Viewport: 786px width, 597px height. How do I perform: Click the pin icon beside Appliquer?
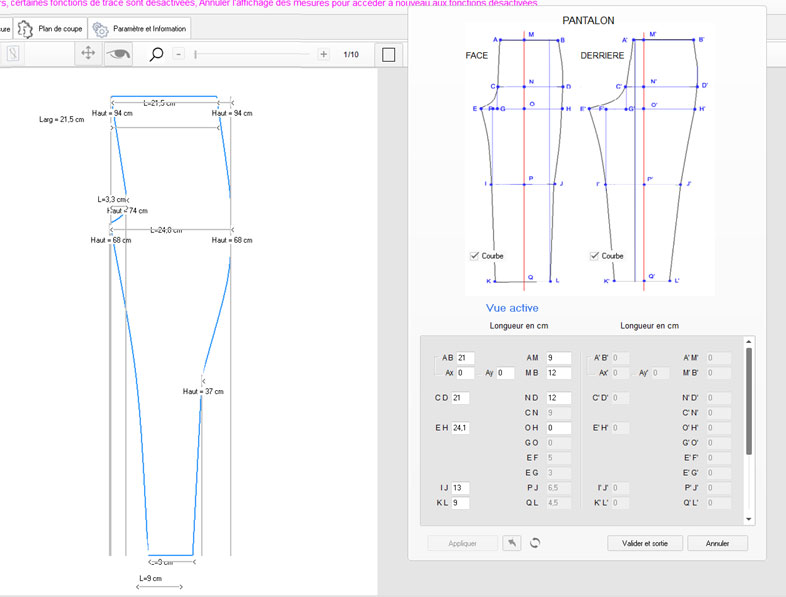510,543
